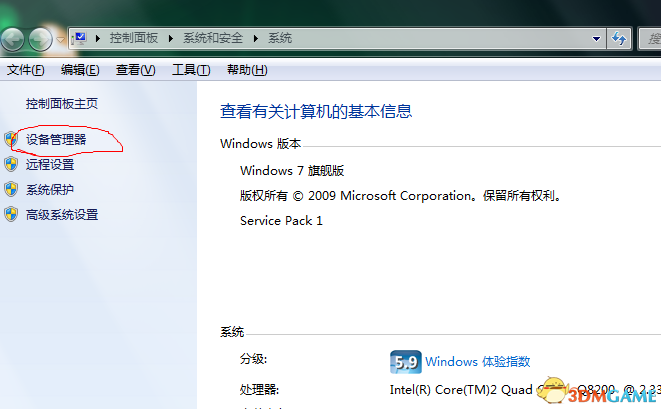Open the 编辑(E) menu
Viewport: 661px width, 409px height.
80,70
